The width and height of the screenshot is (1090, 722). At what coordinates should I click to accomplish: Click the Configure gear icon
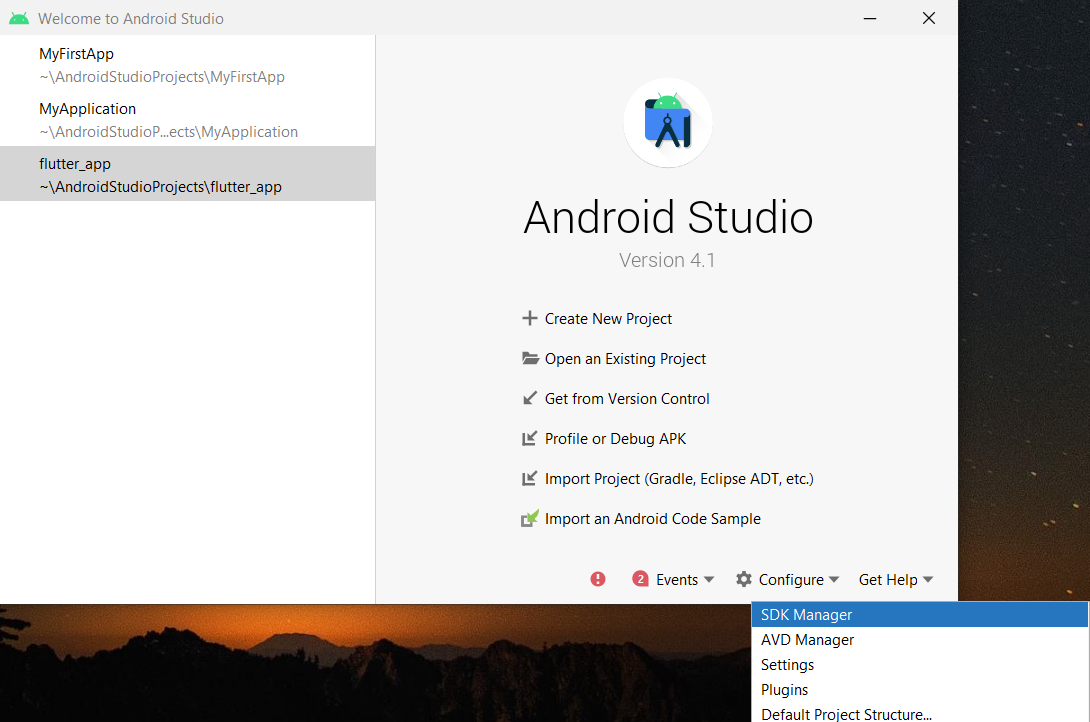744,579
